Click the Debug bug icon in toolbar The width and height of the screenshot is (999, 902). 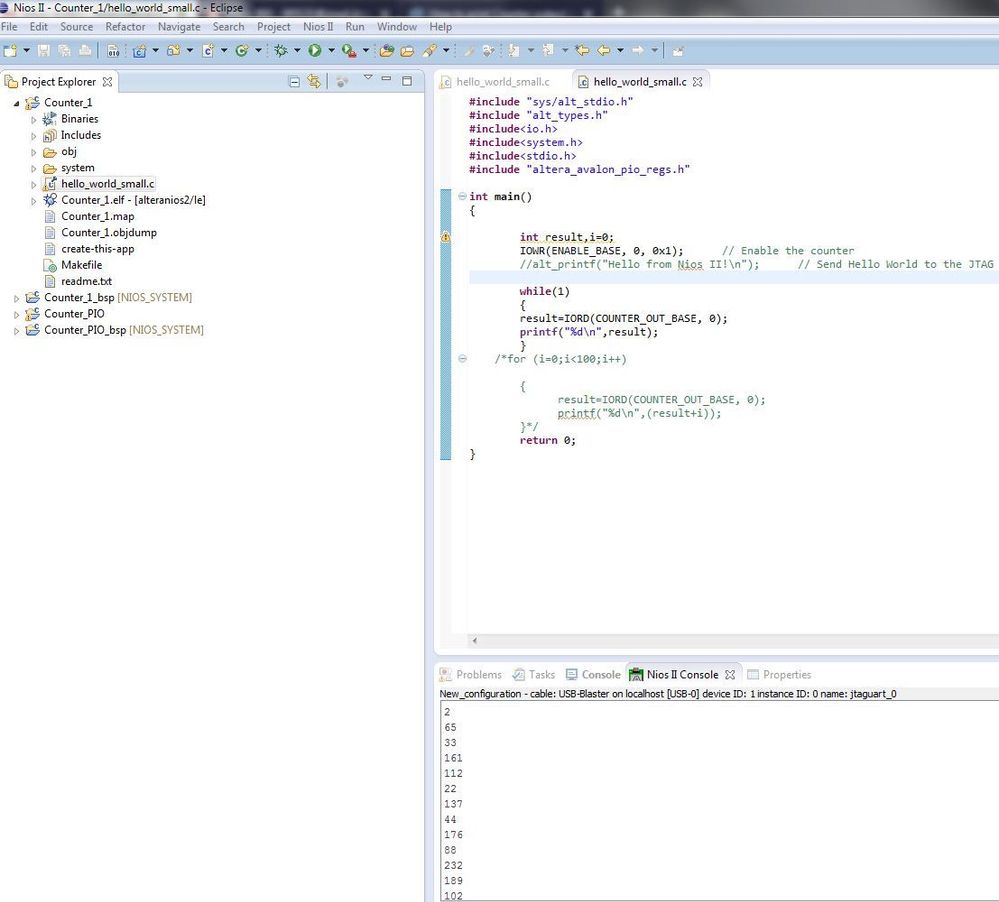[x=281, y=50]
